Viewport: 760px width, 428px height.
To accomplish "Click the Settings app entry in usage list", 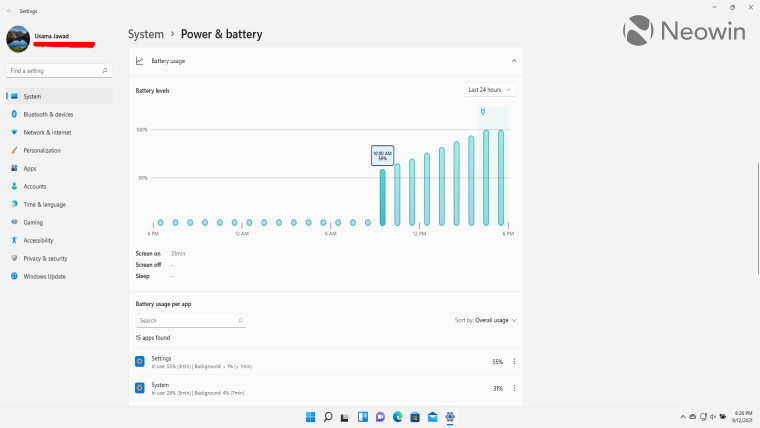I will coord(326,362).
